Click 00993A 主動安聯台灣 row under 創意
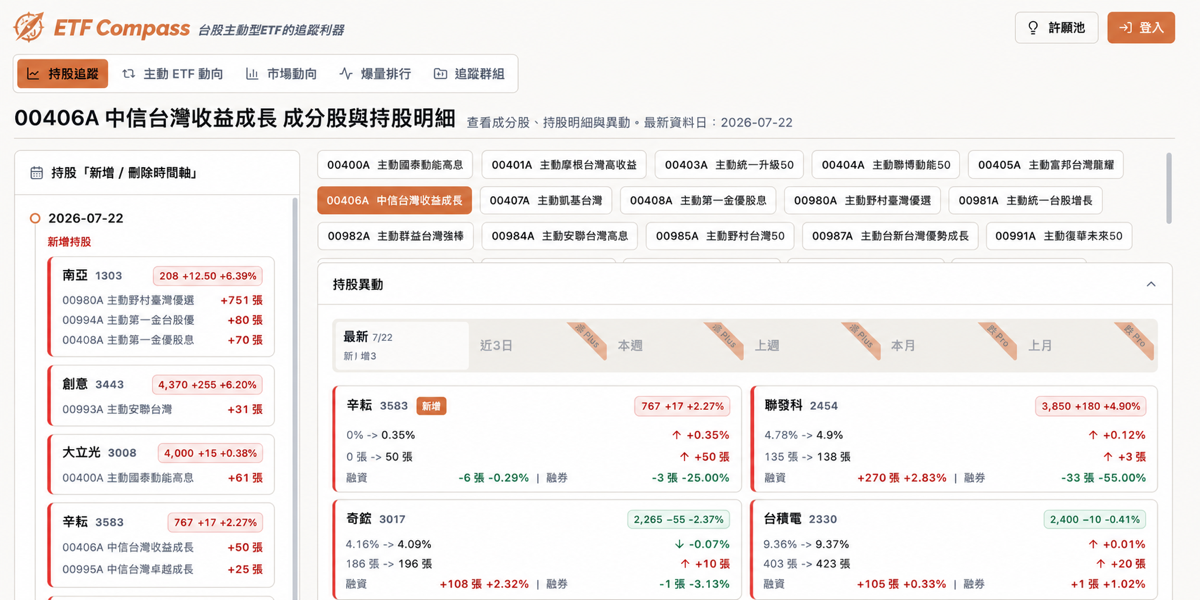The height and width of the screenshot is (600, 1200). [x=161, y=409]
